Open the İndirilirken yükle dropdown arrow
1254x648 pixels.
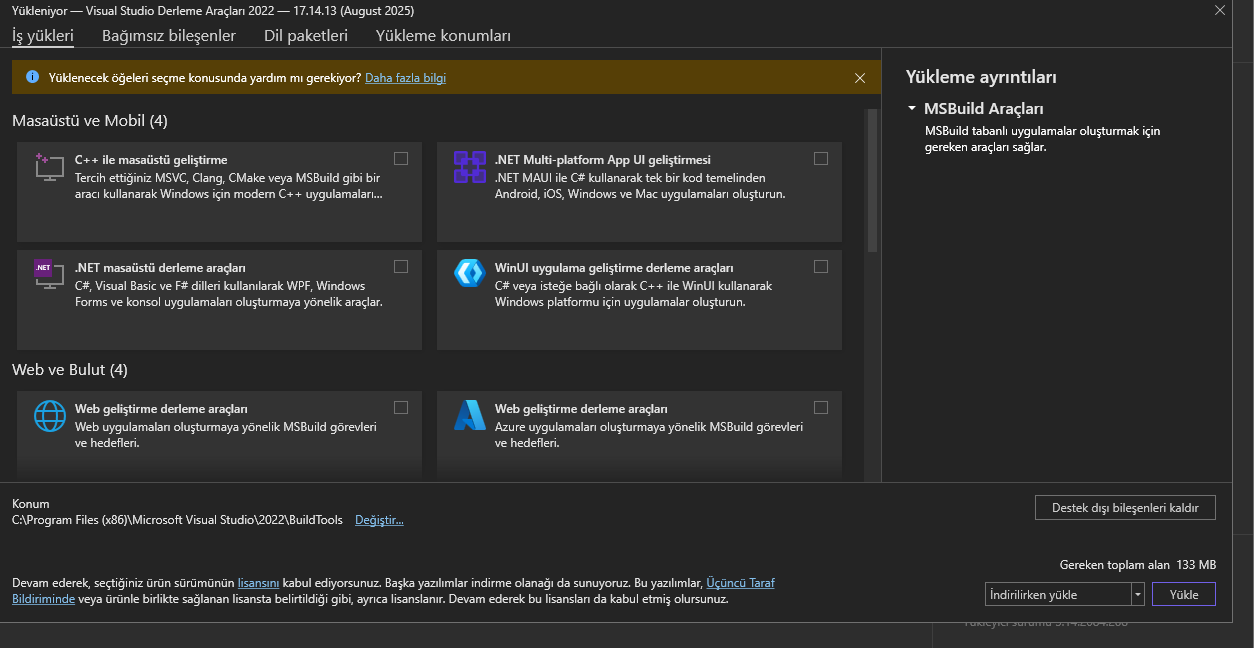point(1138,594)
